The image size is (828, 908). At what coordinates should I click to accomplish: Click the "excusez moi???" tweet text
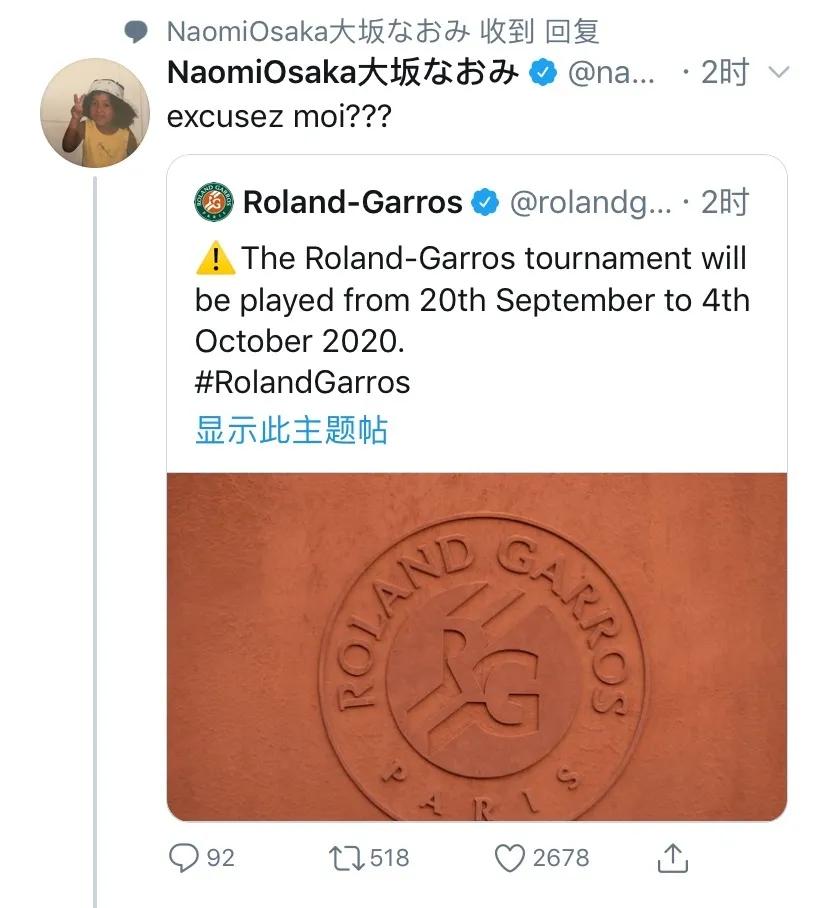tap(279, 116)
